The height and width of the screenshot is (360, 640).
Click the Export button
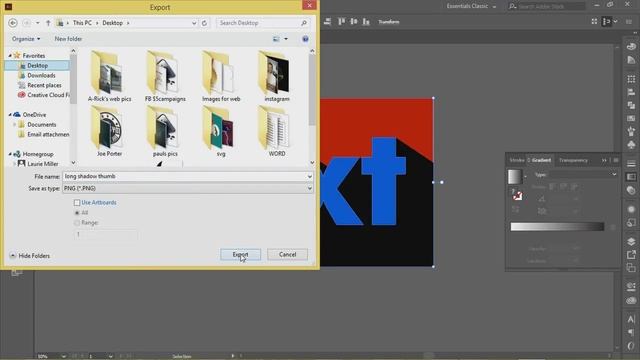click(x=240, y=254)
